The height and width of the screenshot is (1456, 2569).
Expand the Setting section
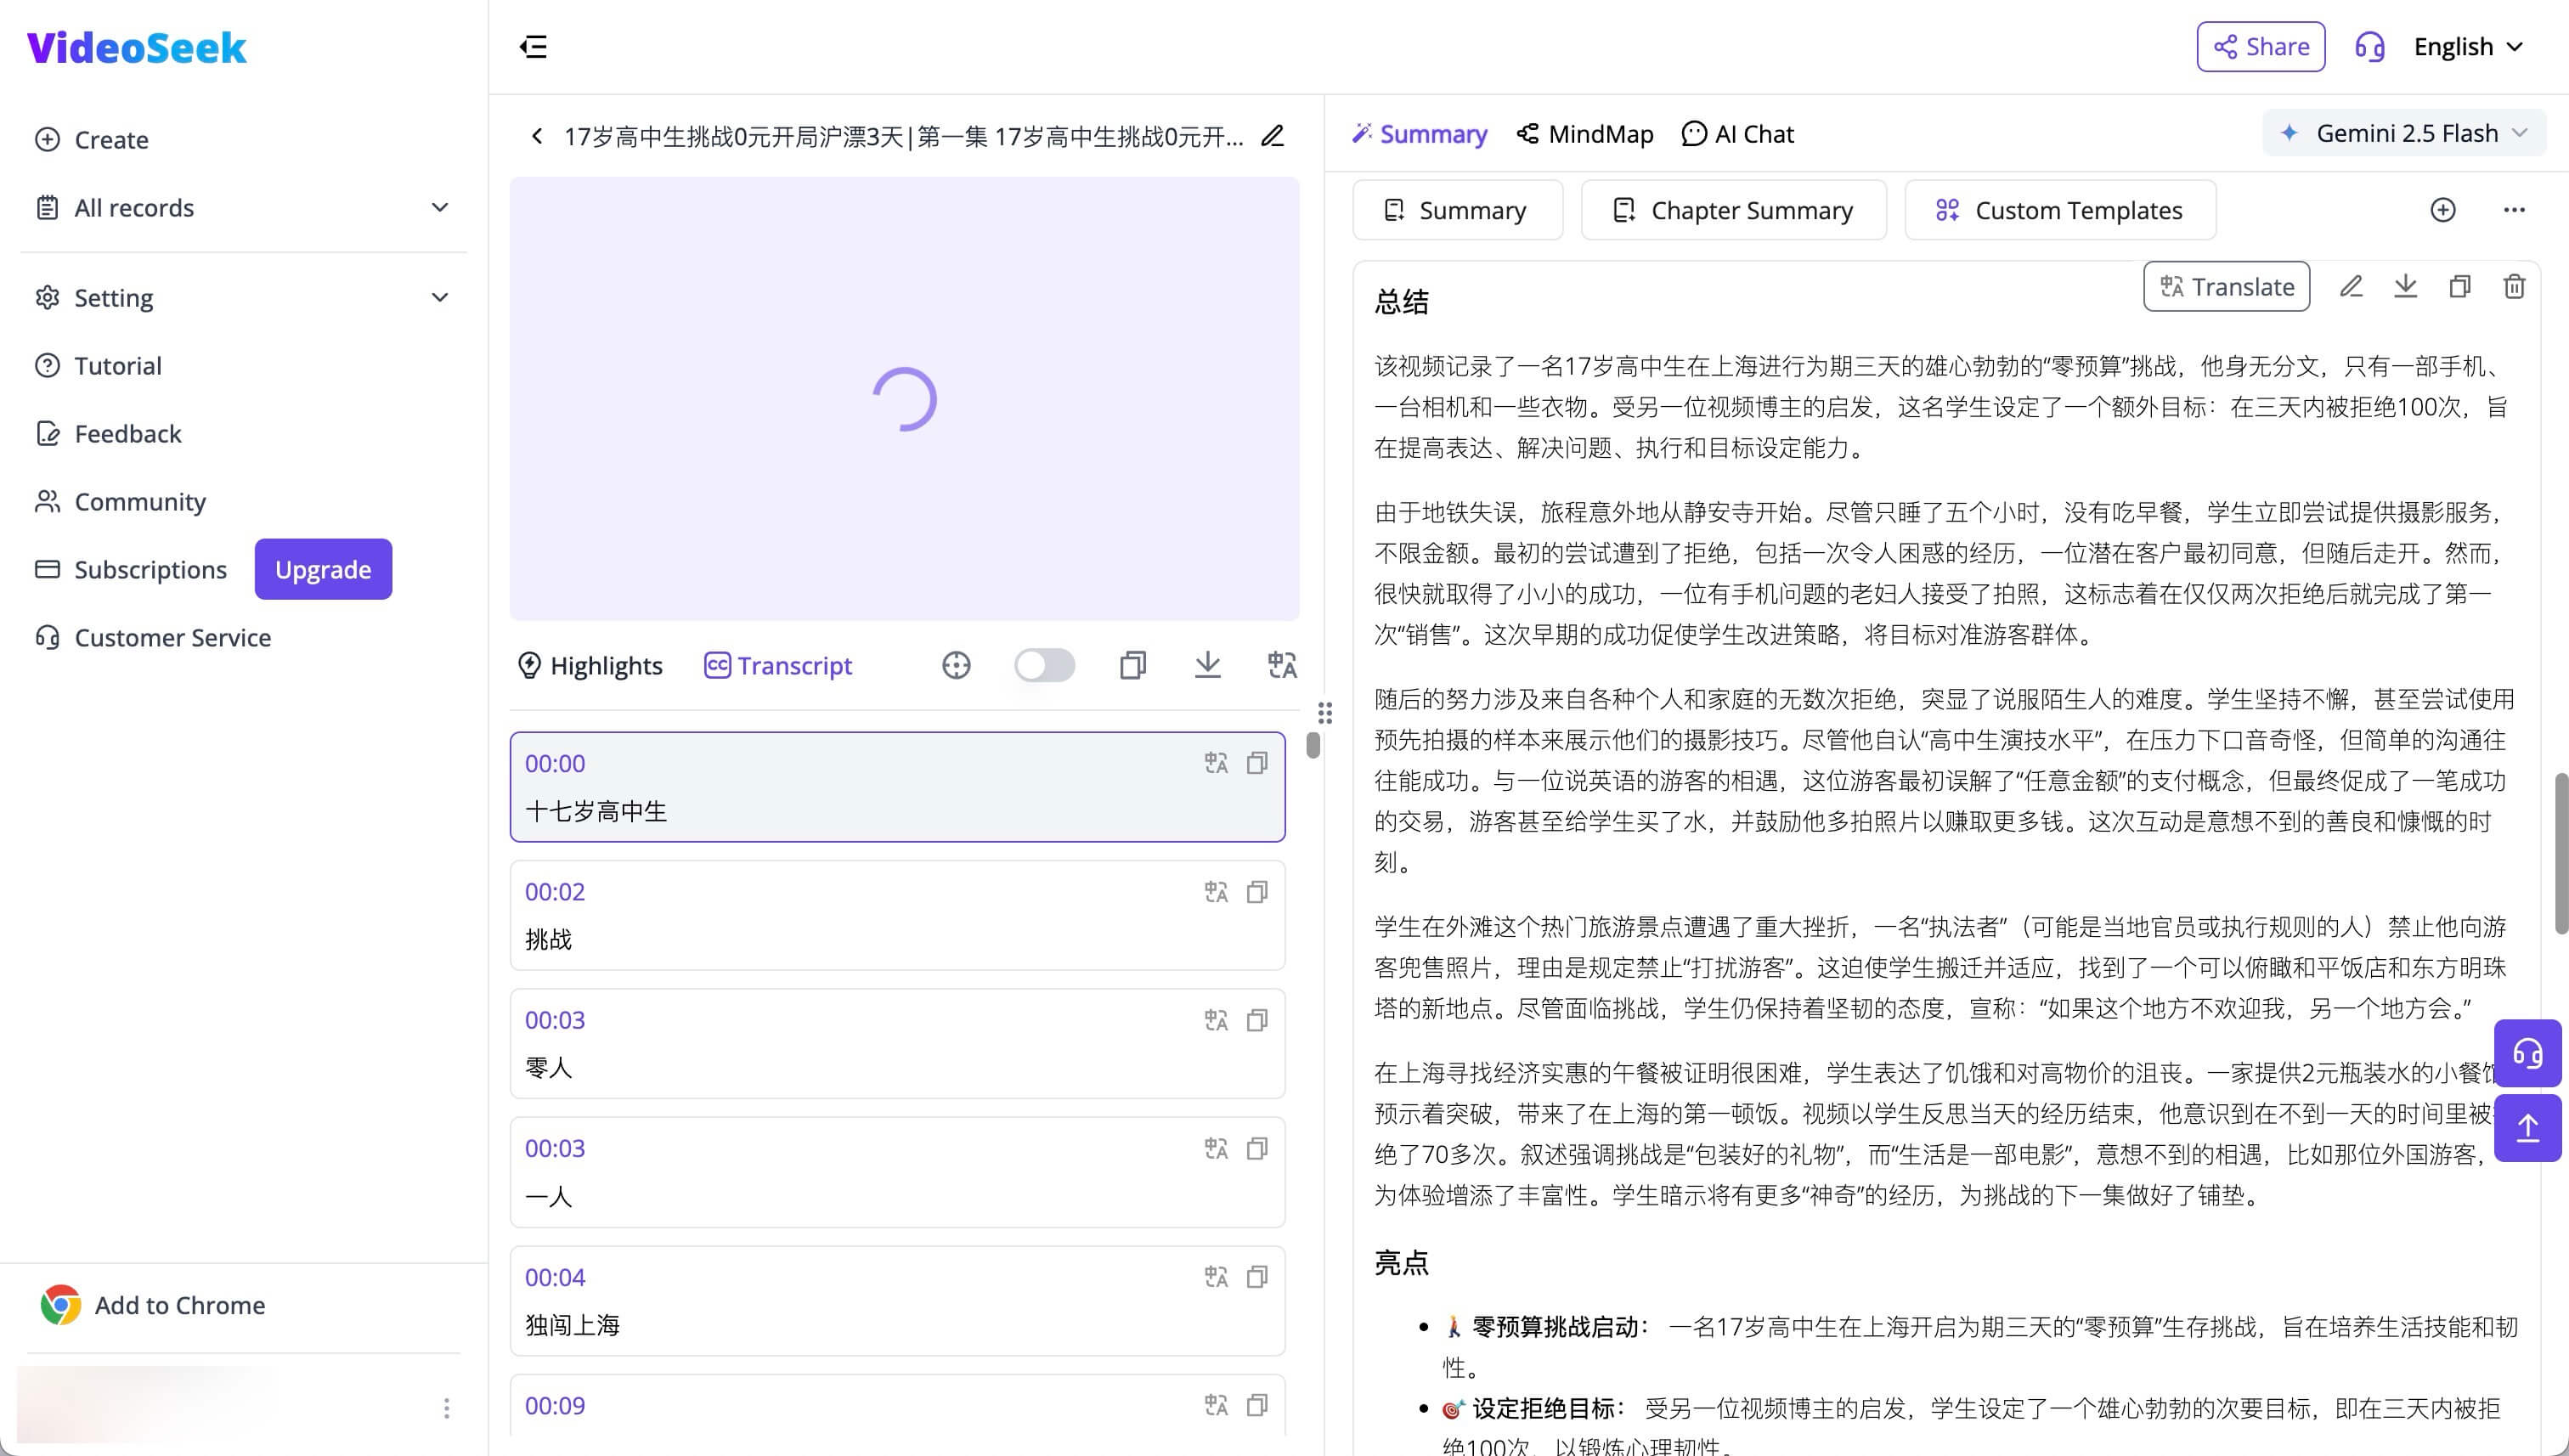click(440, 297)
